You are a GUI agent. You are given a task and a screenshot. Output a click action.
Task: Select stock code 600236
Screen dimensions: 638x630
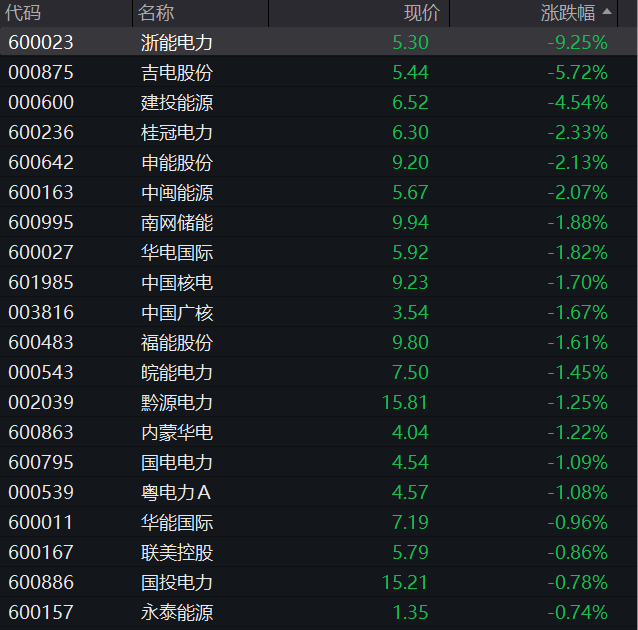(41, 132)
